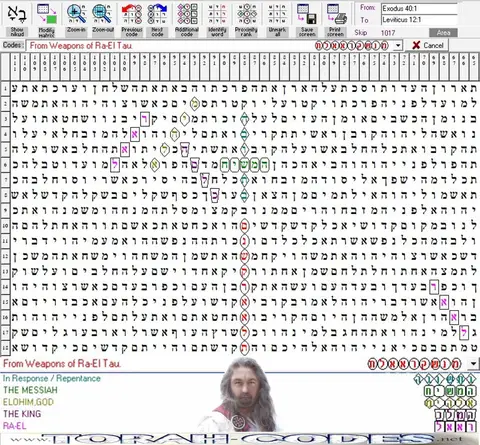Edit the From field showing Exodus 40:1
Screen dimensions: 480x445
[419, 8]
